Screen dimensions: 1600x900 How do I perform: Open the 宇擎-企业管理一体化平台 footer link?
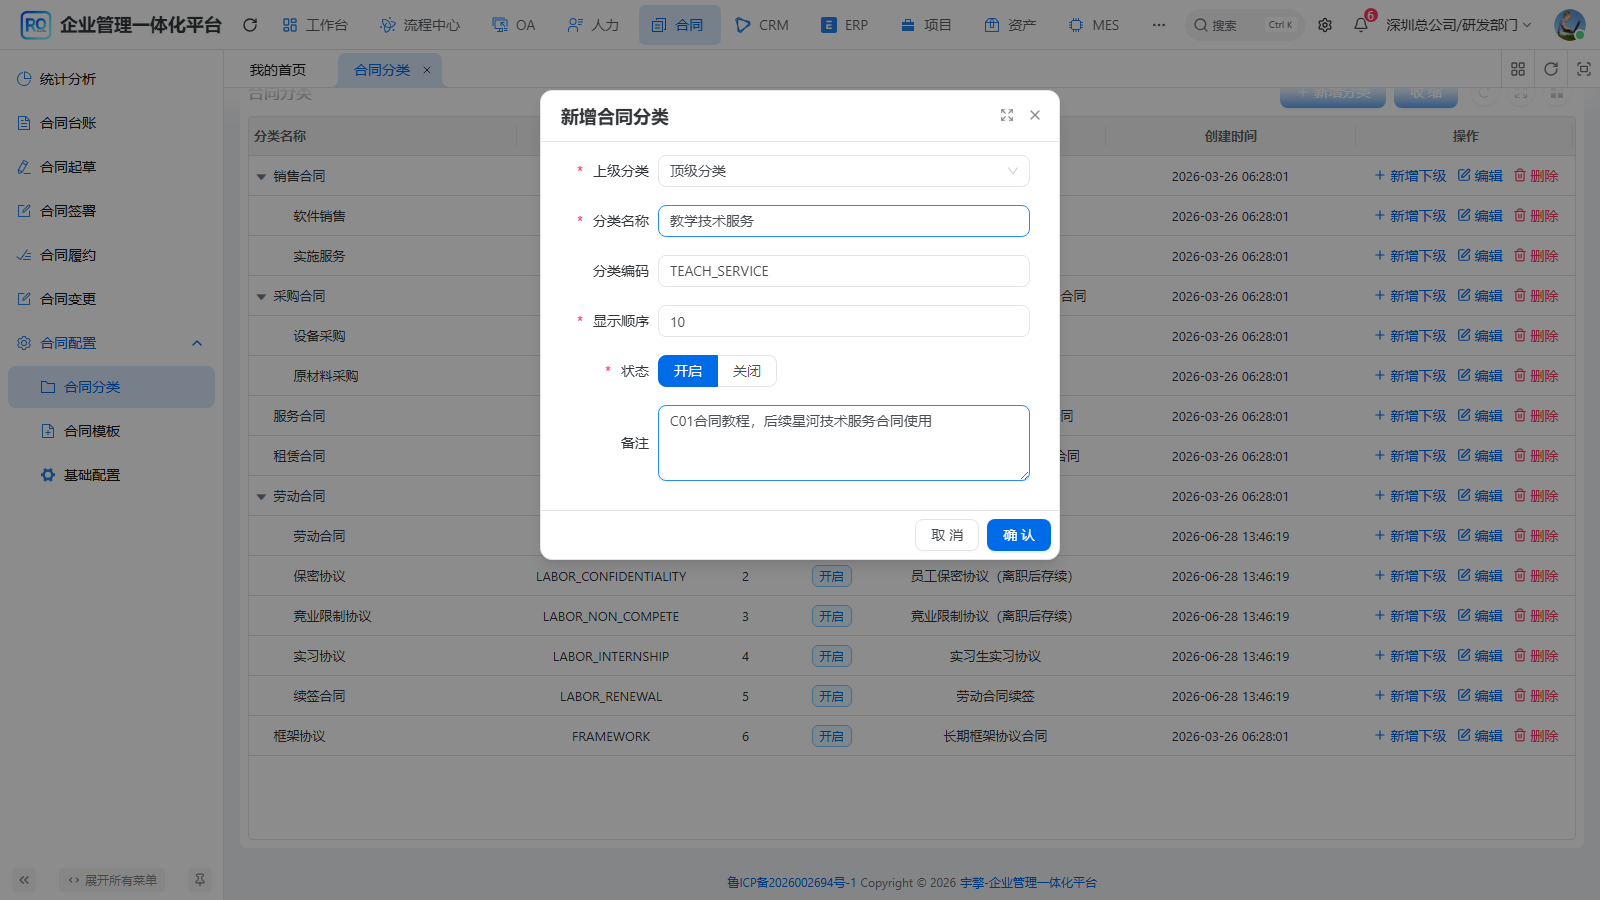pyautogui.click(x=1028, y=883)
